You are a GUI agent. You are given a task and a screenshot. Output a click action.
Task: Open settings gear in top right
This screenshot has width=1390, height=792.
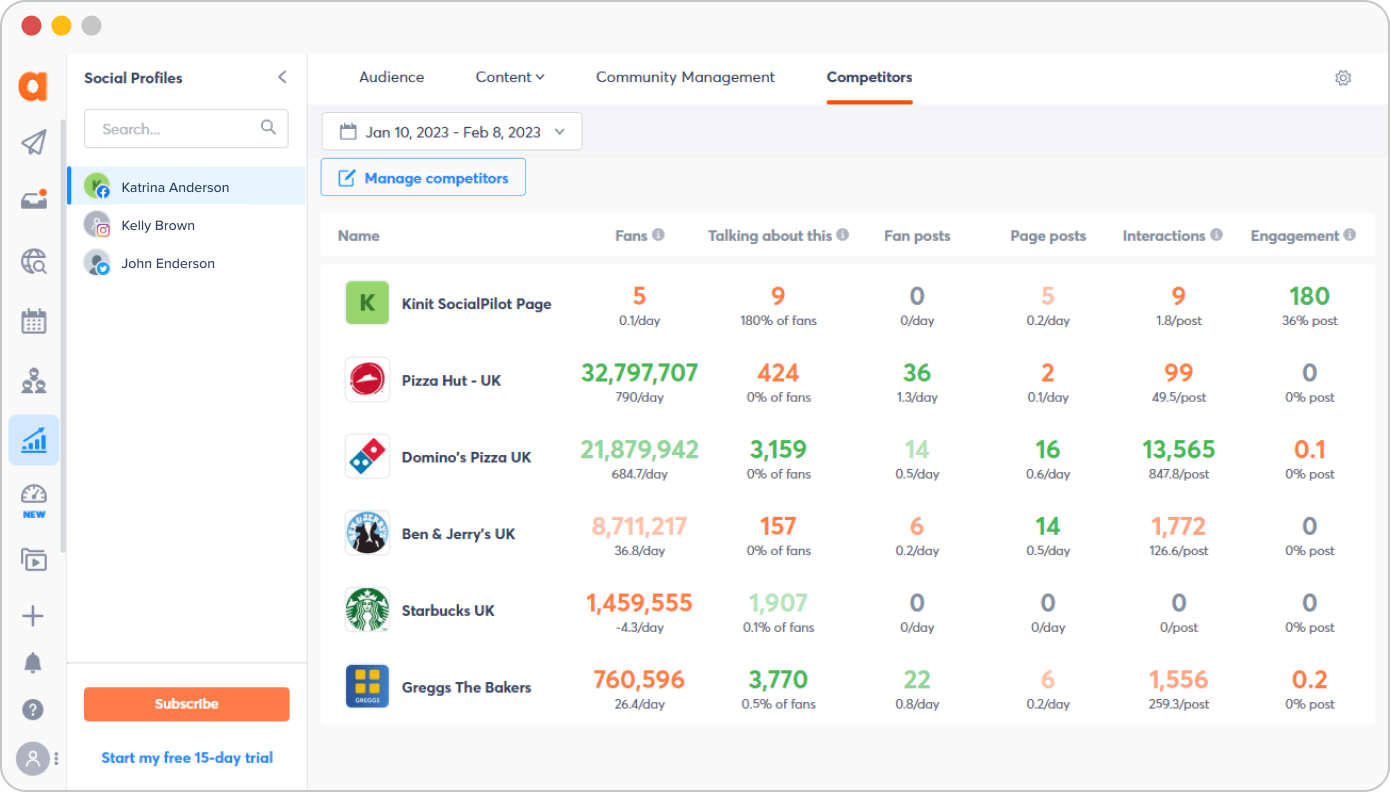coord(1343,78)
